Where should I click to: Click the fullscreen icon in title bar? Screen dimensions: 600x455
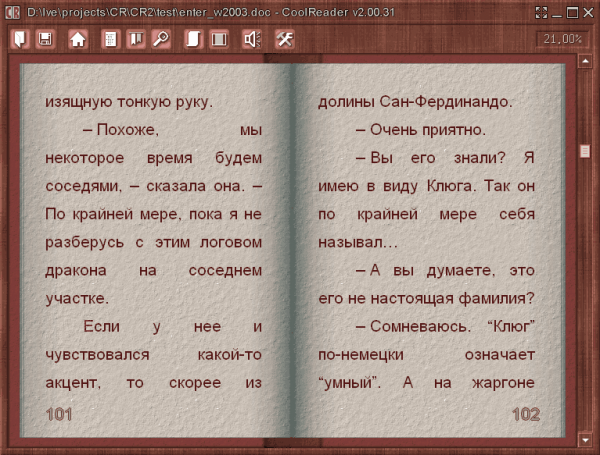point(541,11)
